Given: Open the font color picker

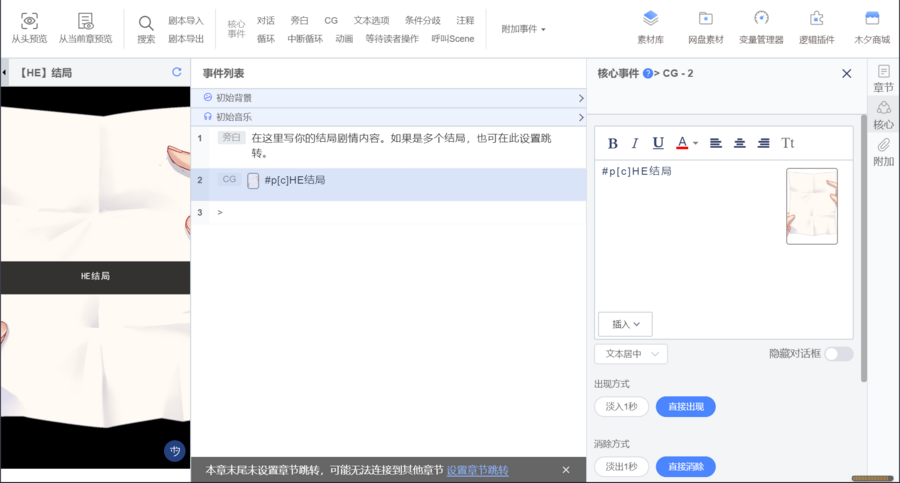Looking at the screenshot, I should click(x=686, y=143).
